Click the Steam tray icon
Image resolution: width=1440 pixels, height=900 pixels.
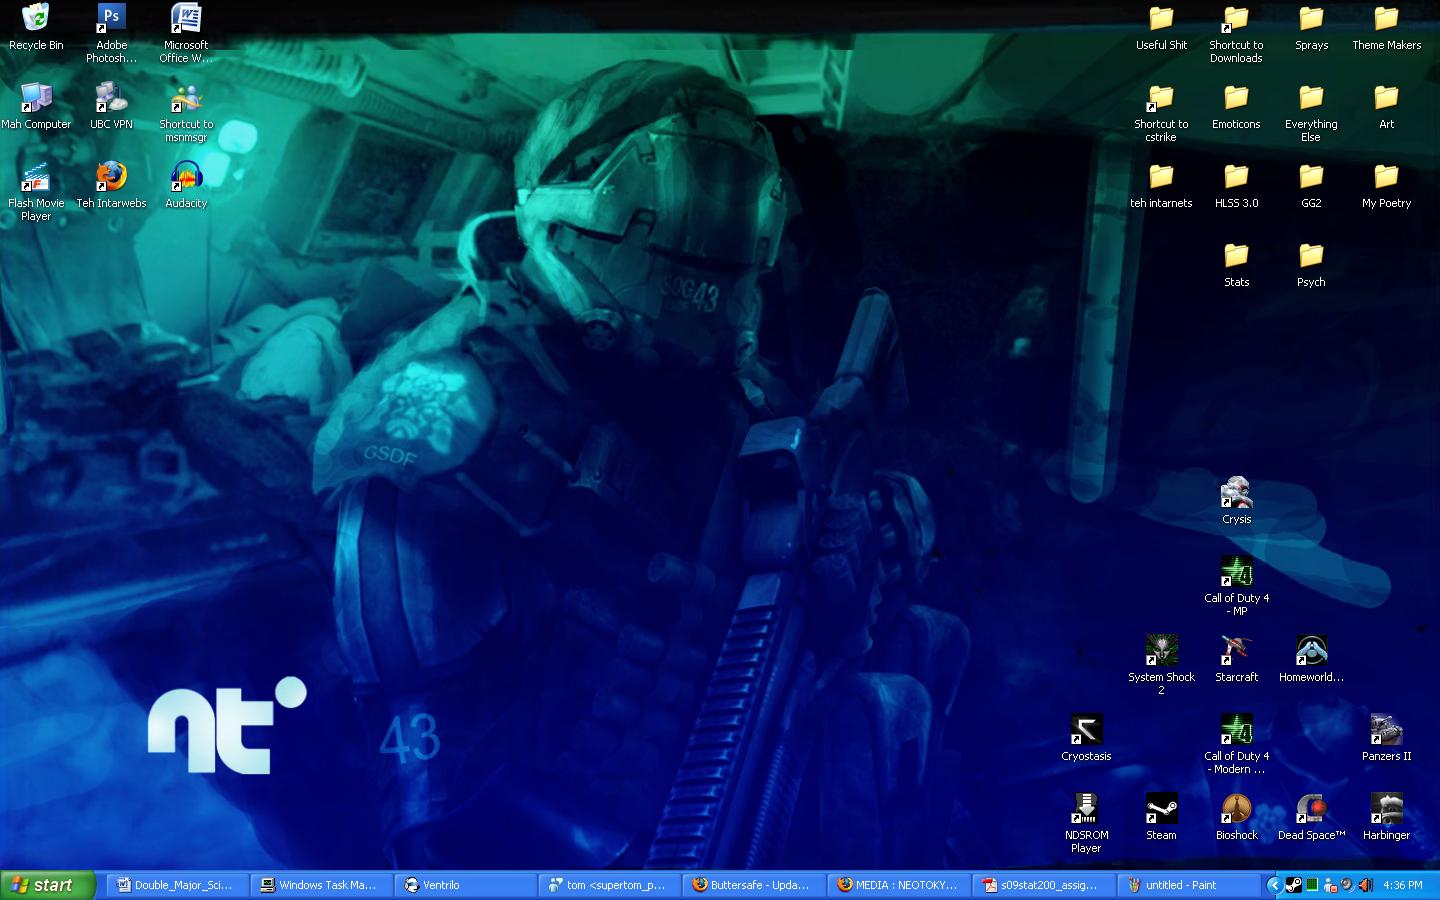click(1293, 885)
